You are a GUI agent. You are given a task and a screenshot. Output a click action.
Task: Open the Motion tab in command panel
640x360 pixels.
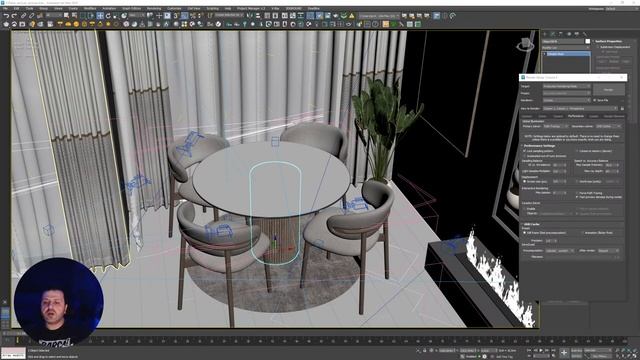coord(569,34)
